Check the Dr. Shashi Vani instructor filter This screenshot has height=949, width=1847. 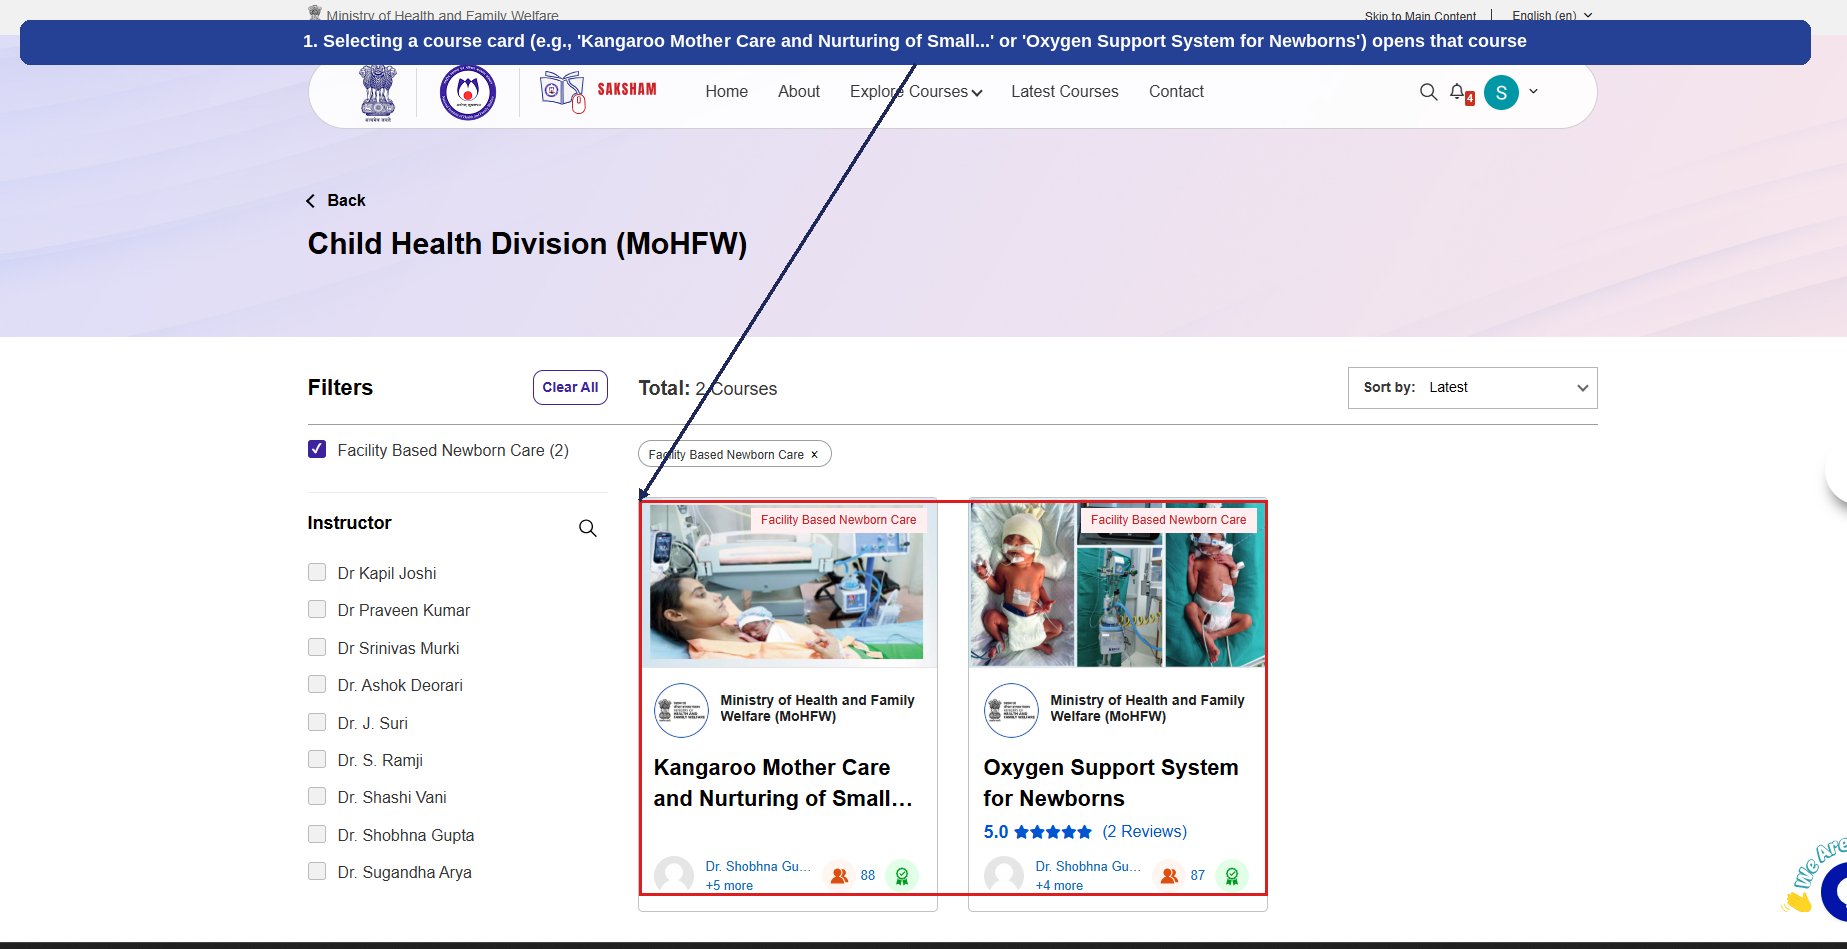pyautogui.click(x=317, y=796)
